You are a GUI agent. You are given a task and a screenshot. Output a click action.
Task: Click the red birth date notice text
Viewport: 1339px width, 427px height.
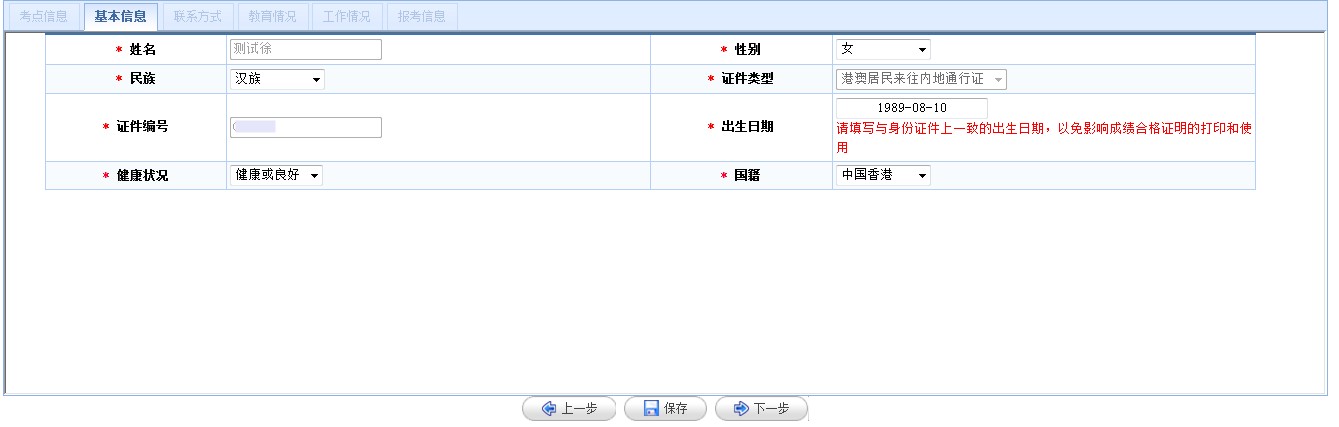tap(1044, 129)
